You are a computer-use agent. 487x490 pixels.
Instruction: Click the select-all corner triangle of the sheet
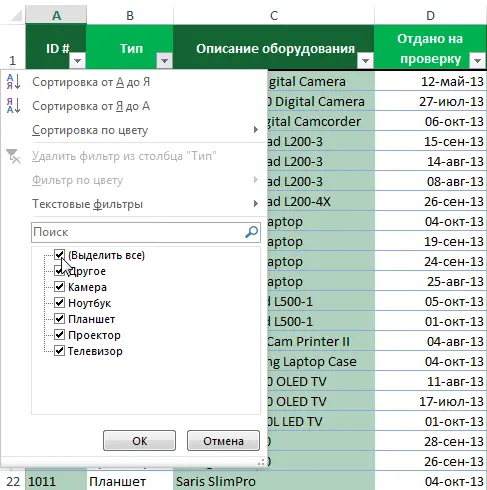(16, 15)
